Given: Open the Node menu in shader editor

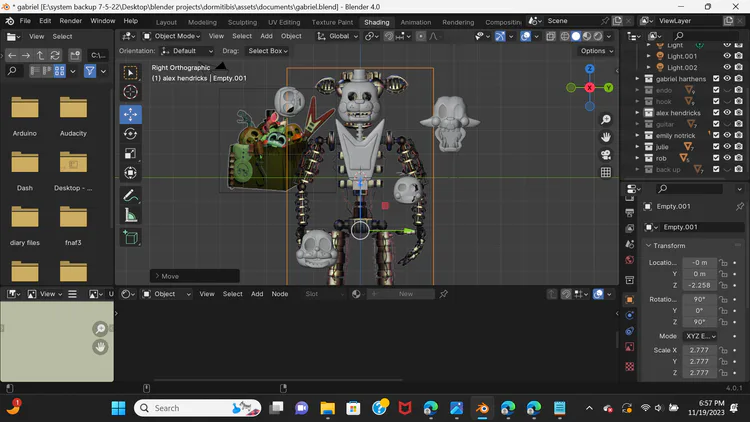Looking at the screenshot, I should coord(280,294).
